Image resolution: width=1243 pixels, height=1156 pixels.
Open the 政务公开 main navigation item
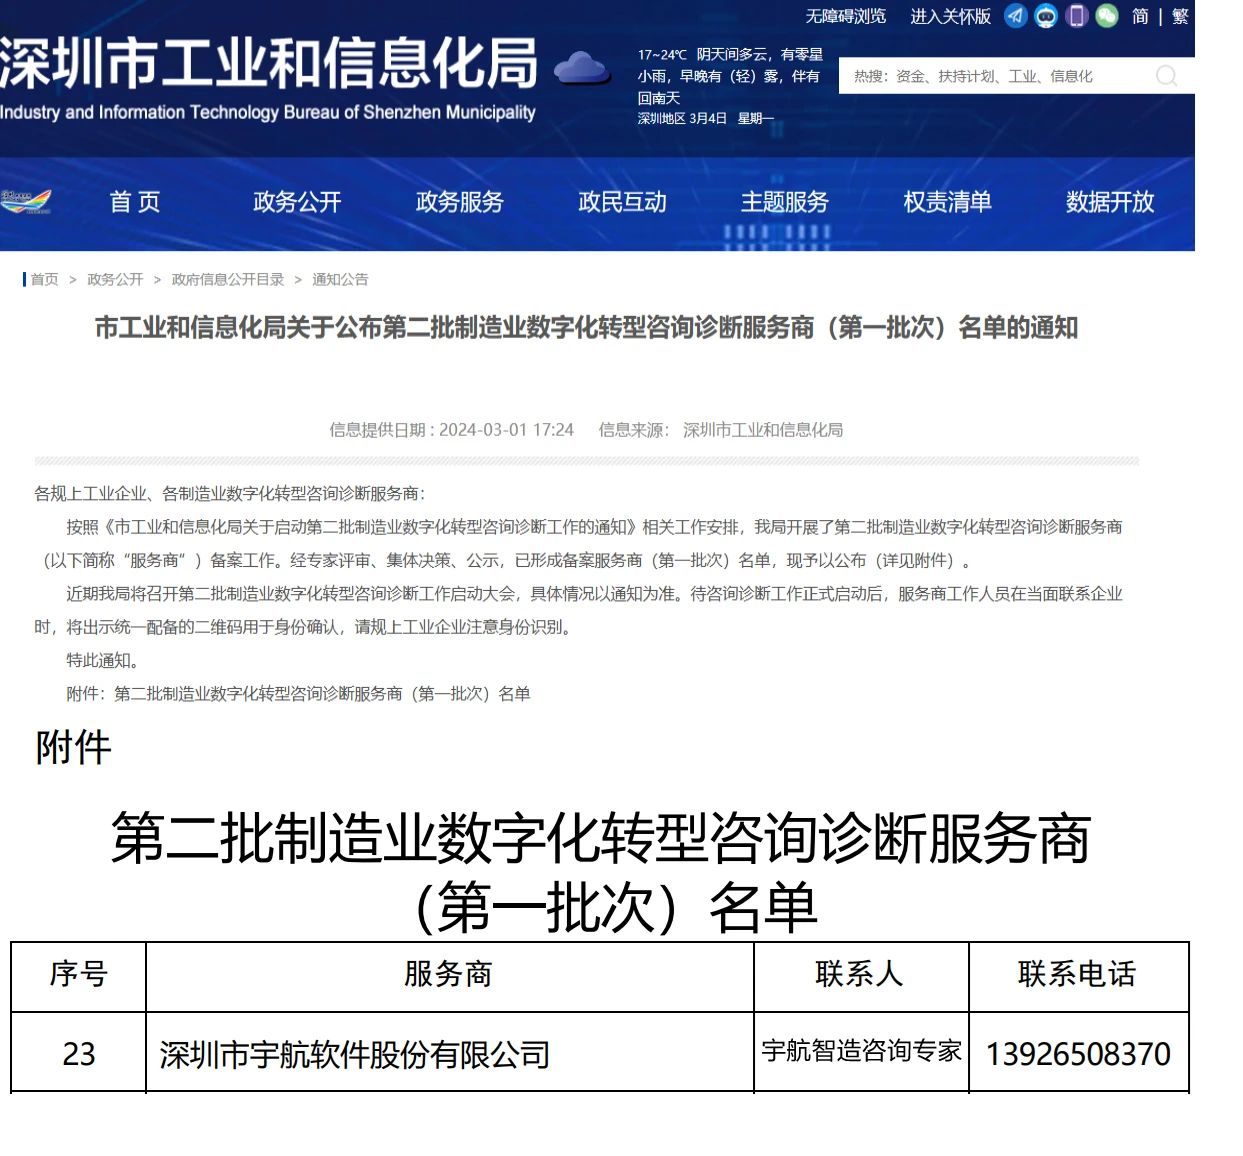pyautogui.click(x=297, y=202)
